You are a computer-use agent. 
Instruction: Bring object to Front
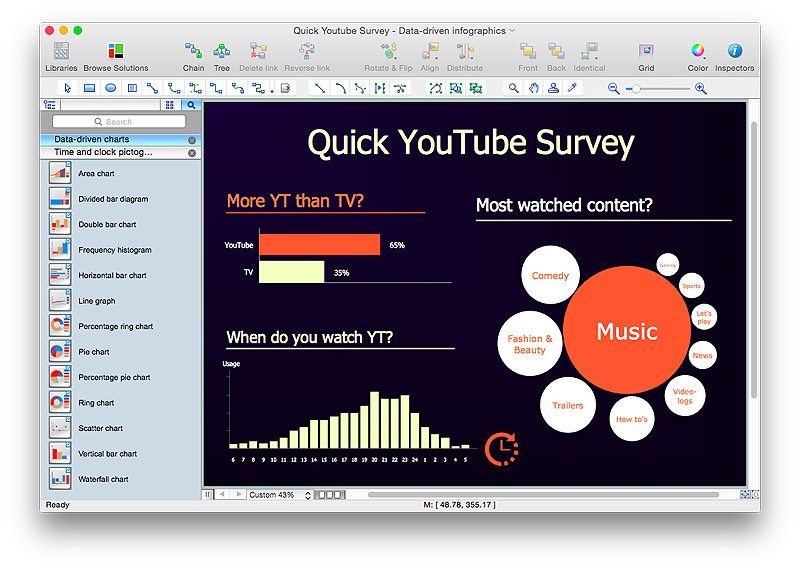(x=528, y=57)
